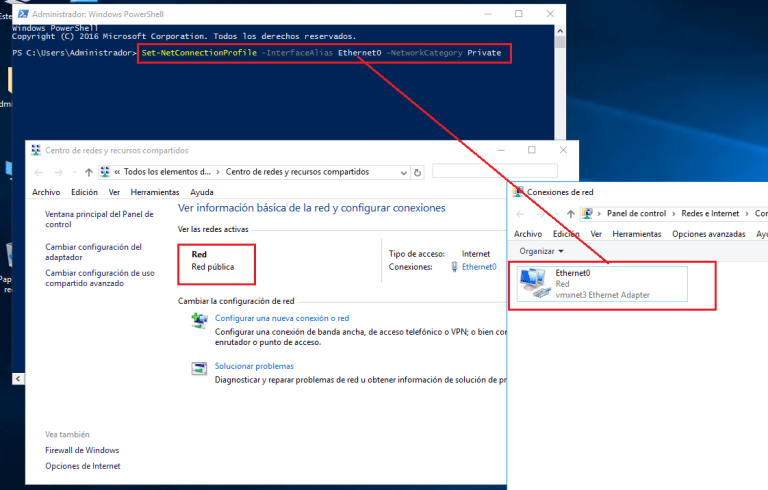
Task: Click the Ethernet0 connection link
Action: (479, 267)
